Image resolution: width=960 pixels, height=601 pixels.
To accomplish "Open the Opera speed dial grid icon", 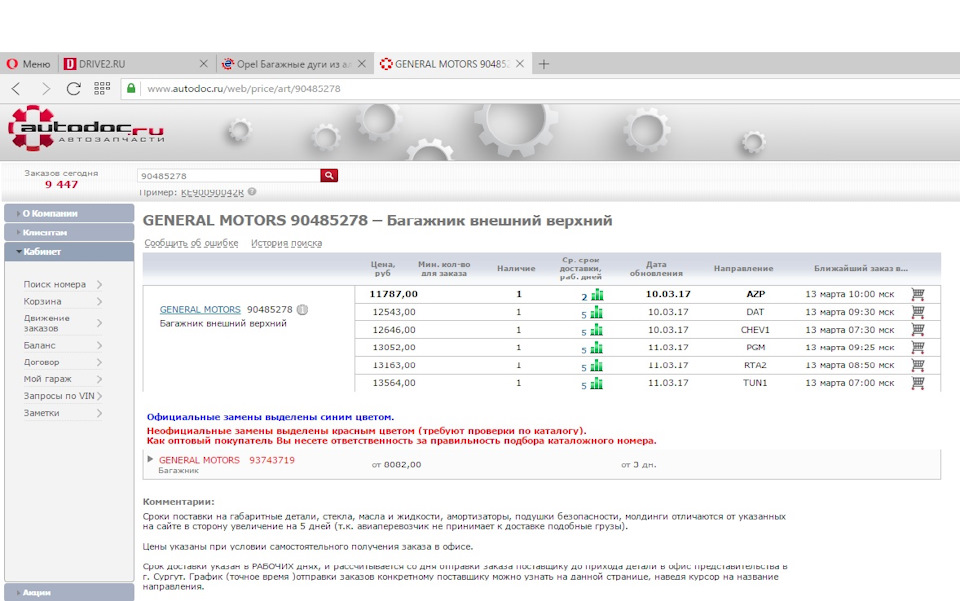I will [x=102, y=89].
